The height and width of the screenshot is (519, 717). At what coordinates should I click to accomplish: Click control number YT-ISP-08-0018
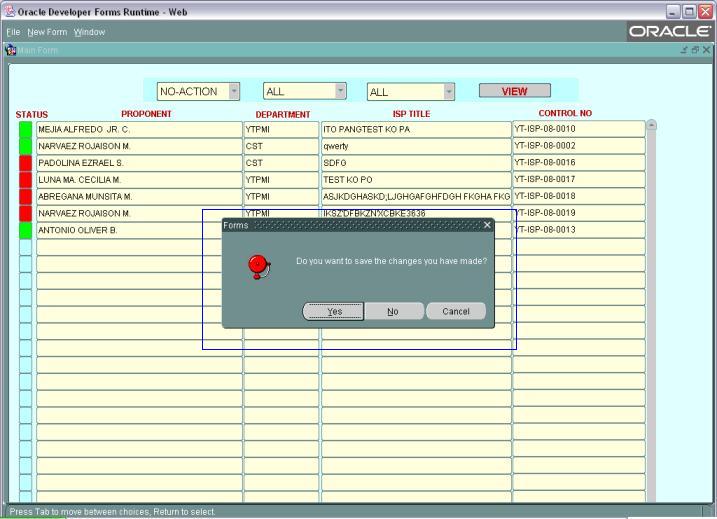tap(579, 196)
